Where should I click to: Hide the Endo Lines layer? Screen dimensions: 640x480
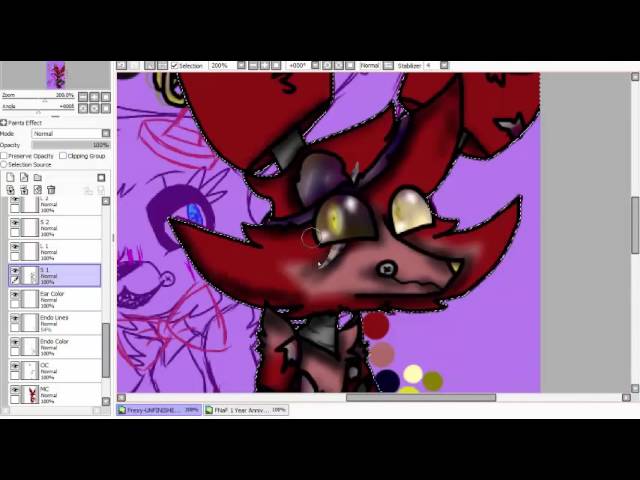coord(15,318)
